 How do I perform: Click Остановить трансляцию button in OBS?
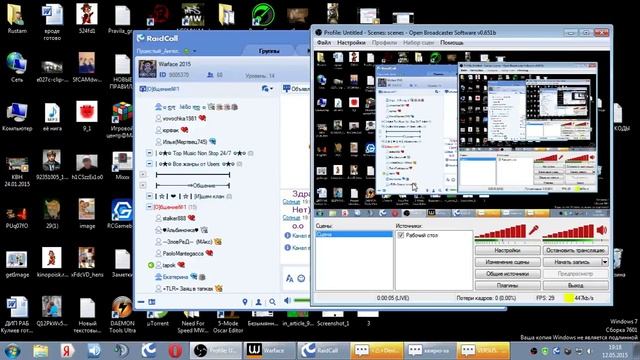(x=576, y=250)
